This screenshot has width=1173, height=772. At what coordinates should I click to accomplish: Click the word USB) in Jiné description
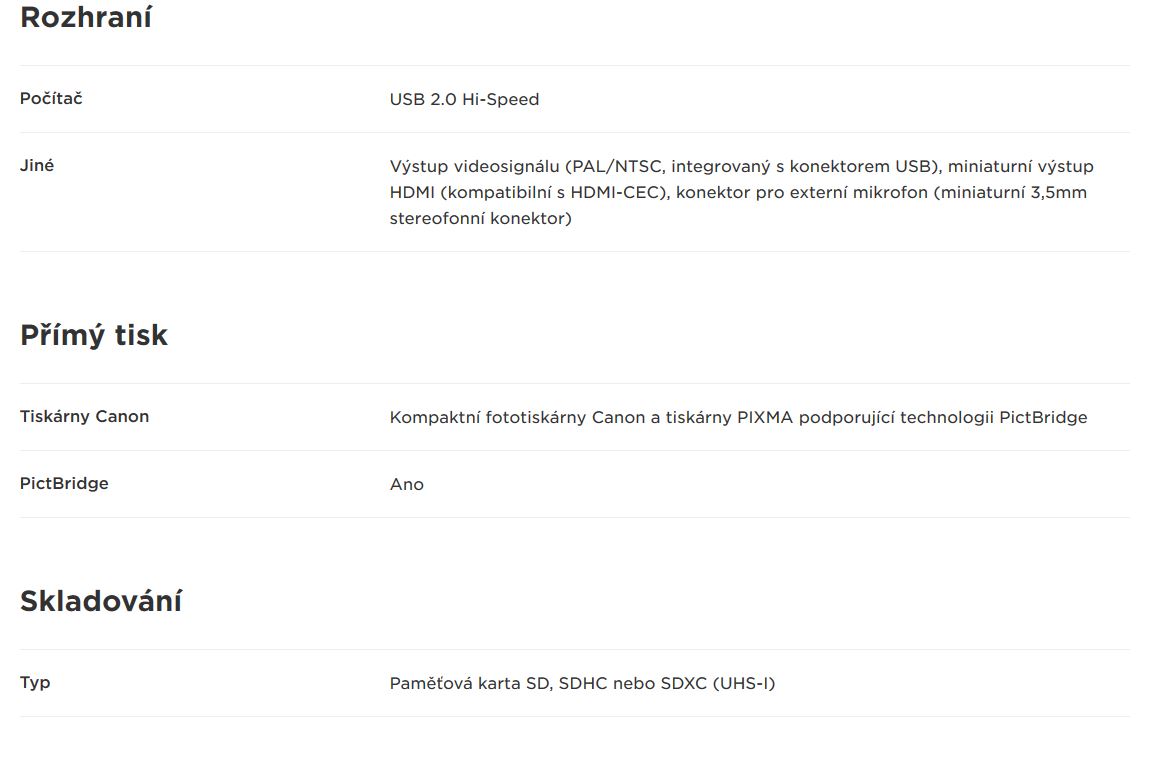point(918,166)
